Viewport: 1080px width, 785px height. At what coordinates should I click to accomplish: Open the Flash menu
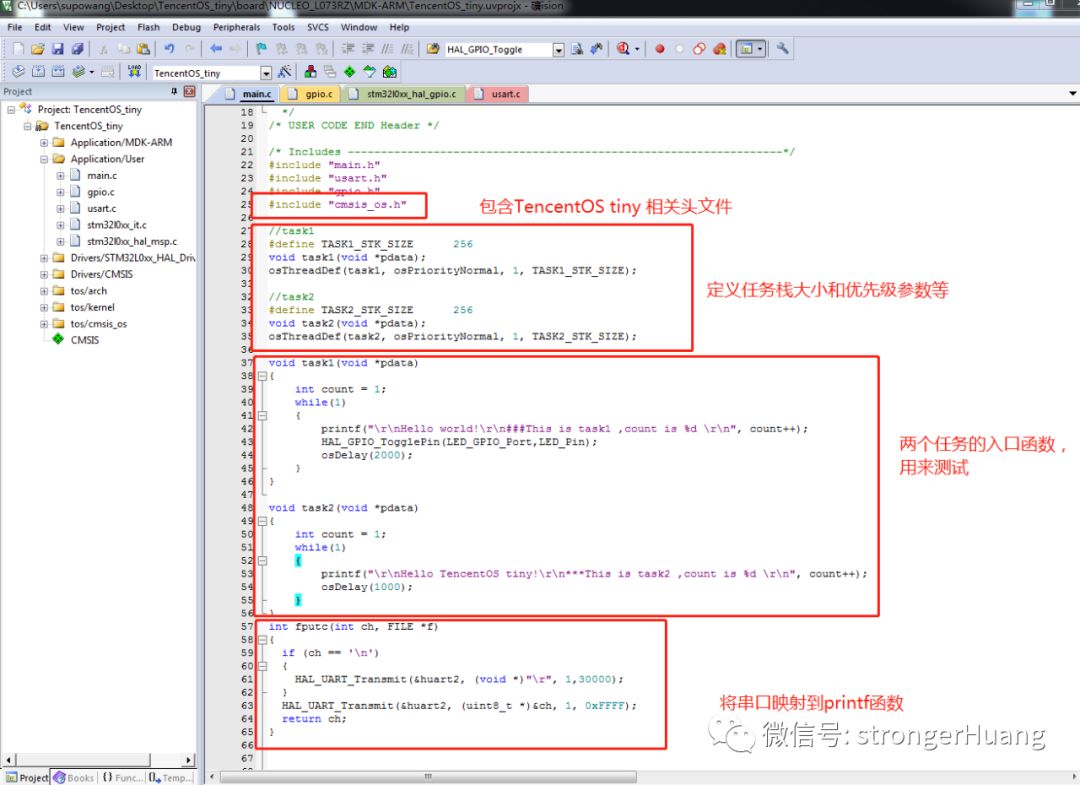[148, 28]
